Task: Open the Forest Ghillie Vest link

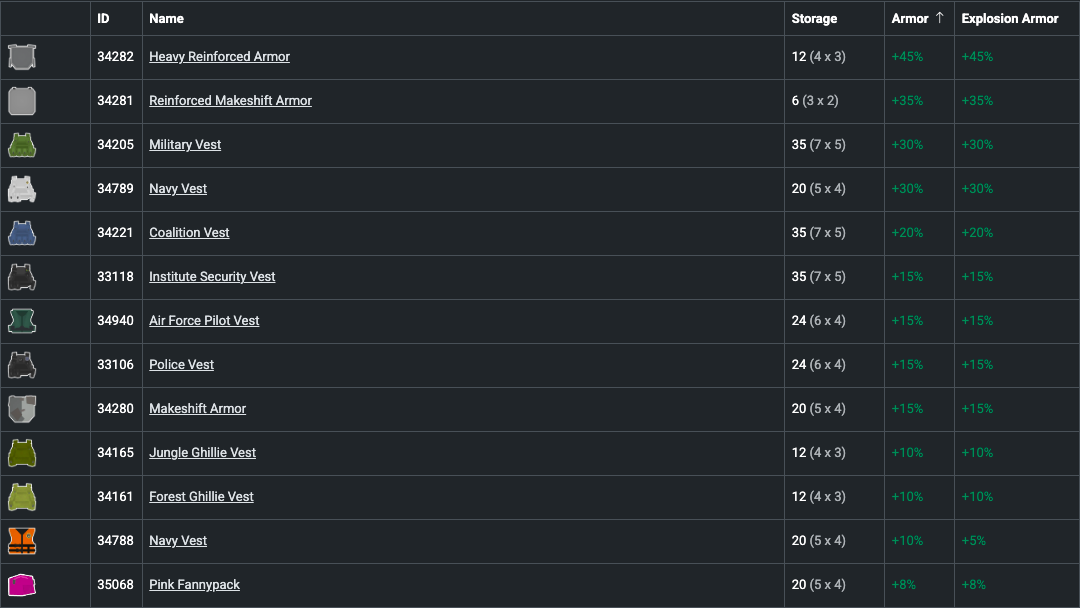Action: tap(201, 497)
